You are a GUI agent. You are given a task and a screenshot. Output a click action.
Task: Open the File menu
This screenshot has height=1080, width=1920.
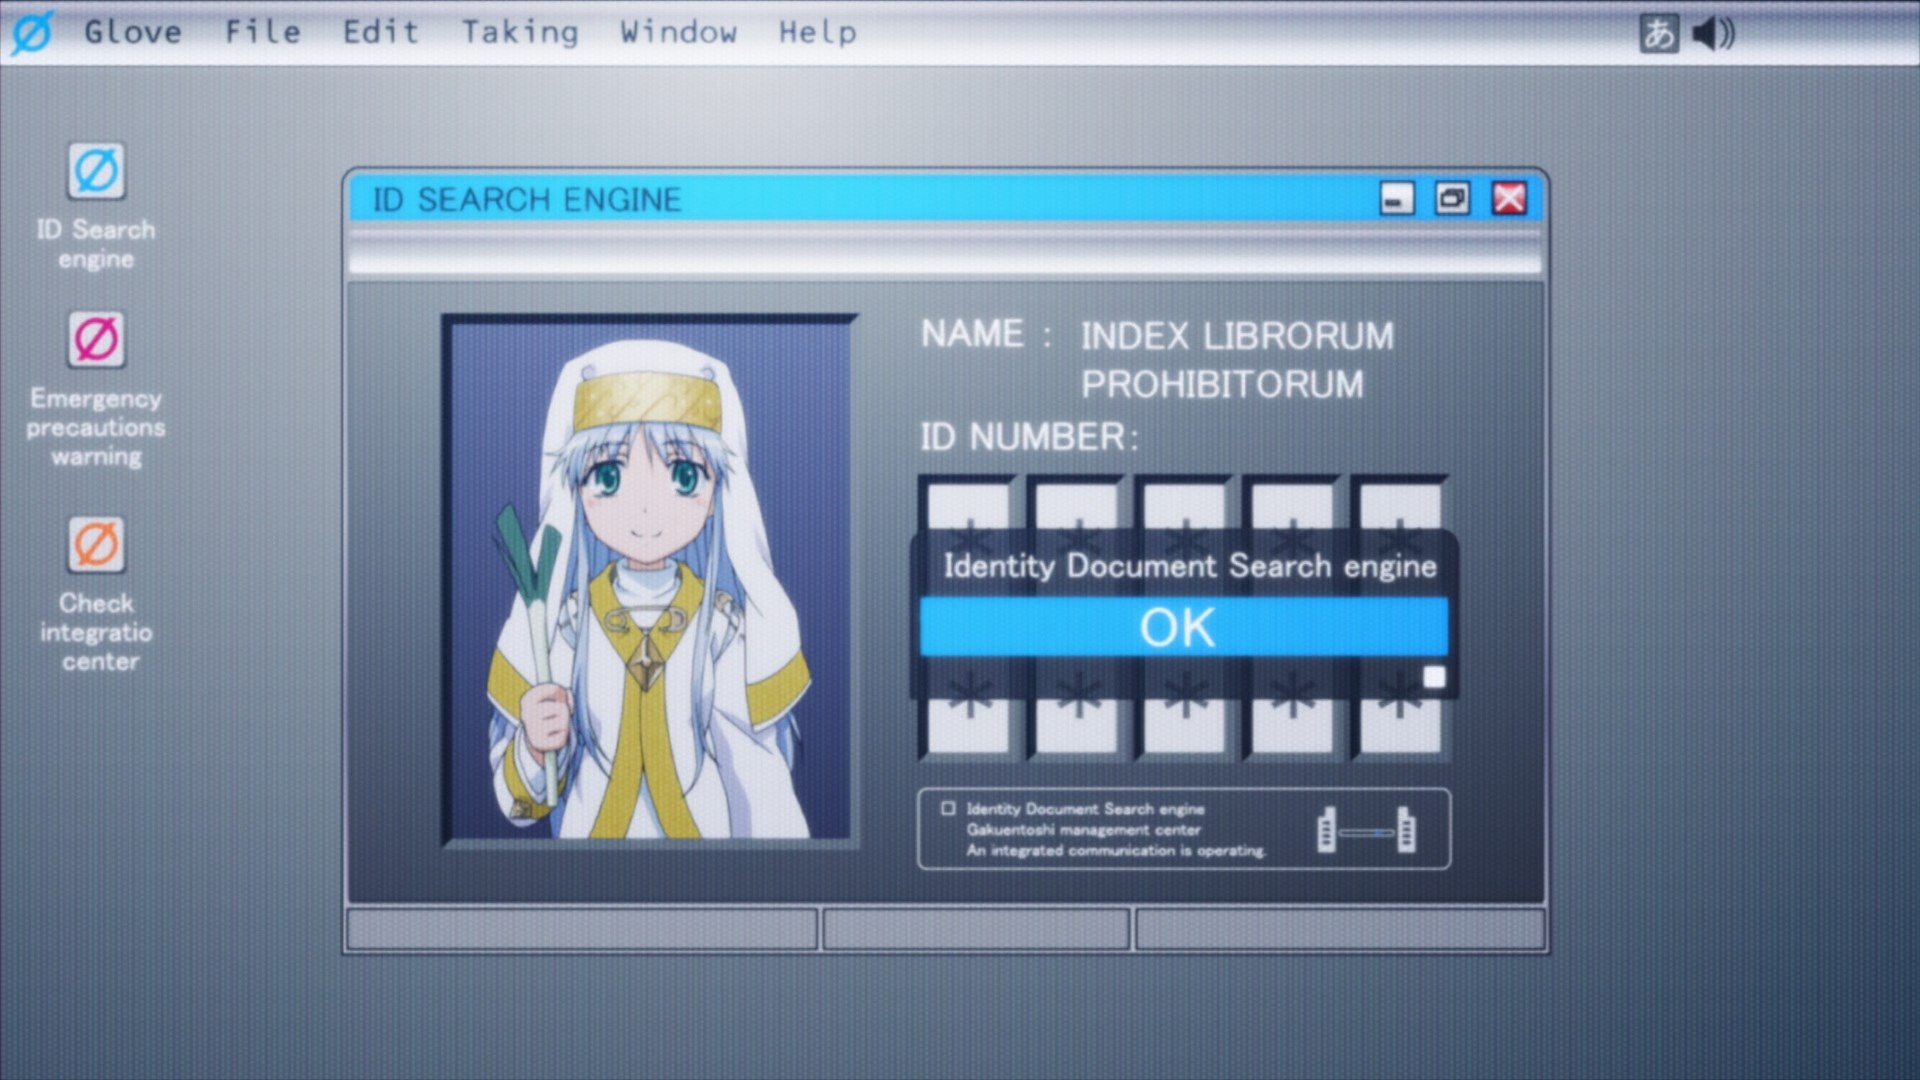[263, 32]
